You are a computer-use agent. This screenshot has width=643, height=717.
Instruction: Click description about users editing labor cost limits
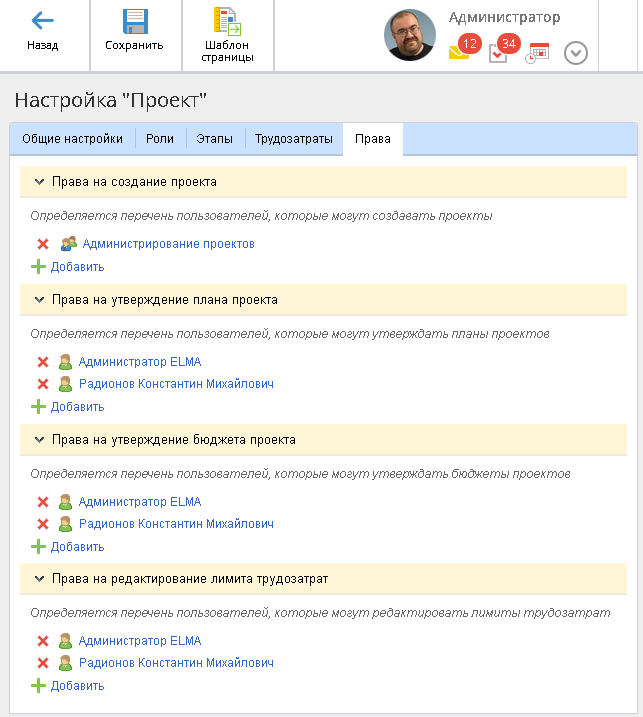(x=320, y=613)
